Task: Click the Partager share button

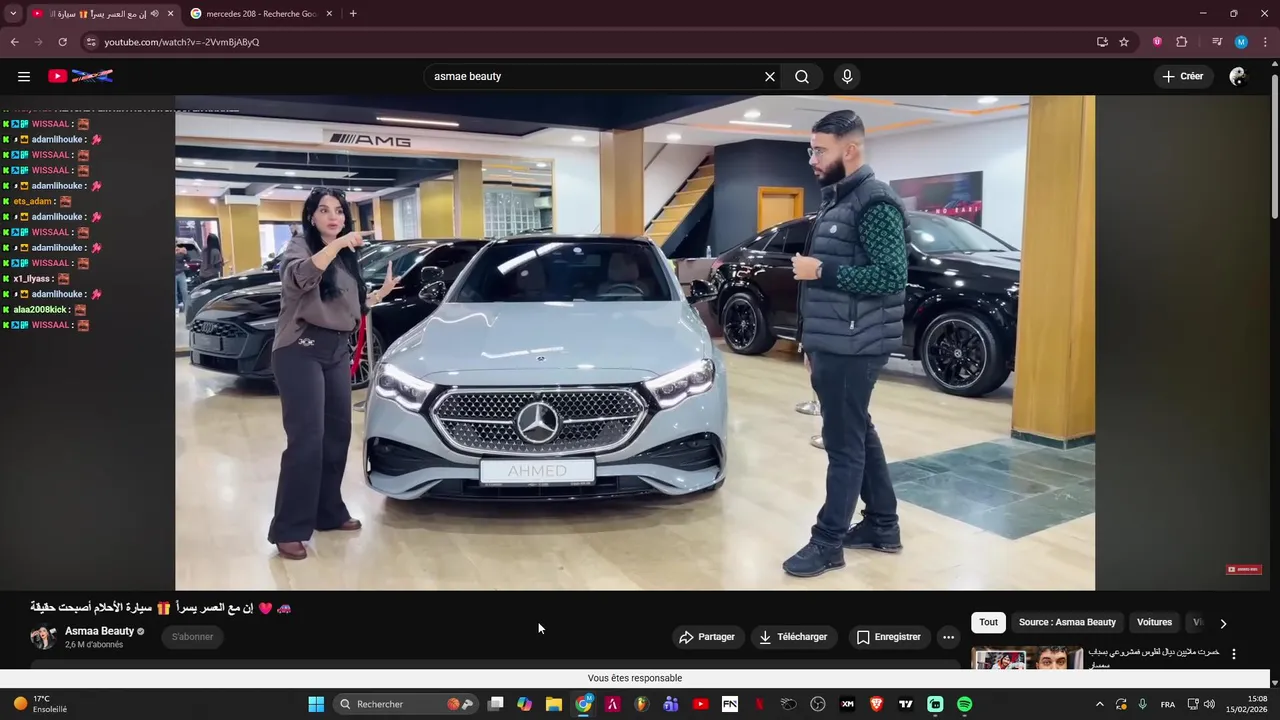Action: point(706,637)
